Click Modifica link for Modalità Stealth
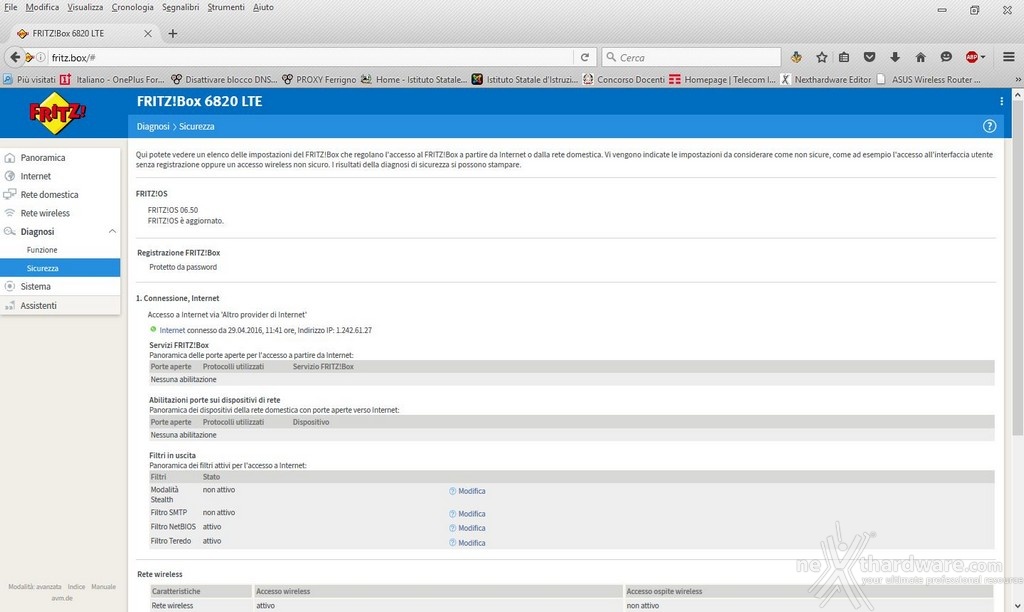The height and width of the screenshot is (612, 1024). [x=472, y=491]
